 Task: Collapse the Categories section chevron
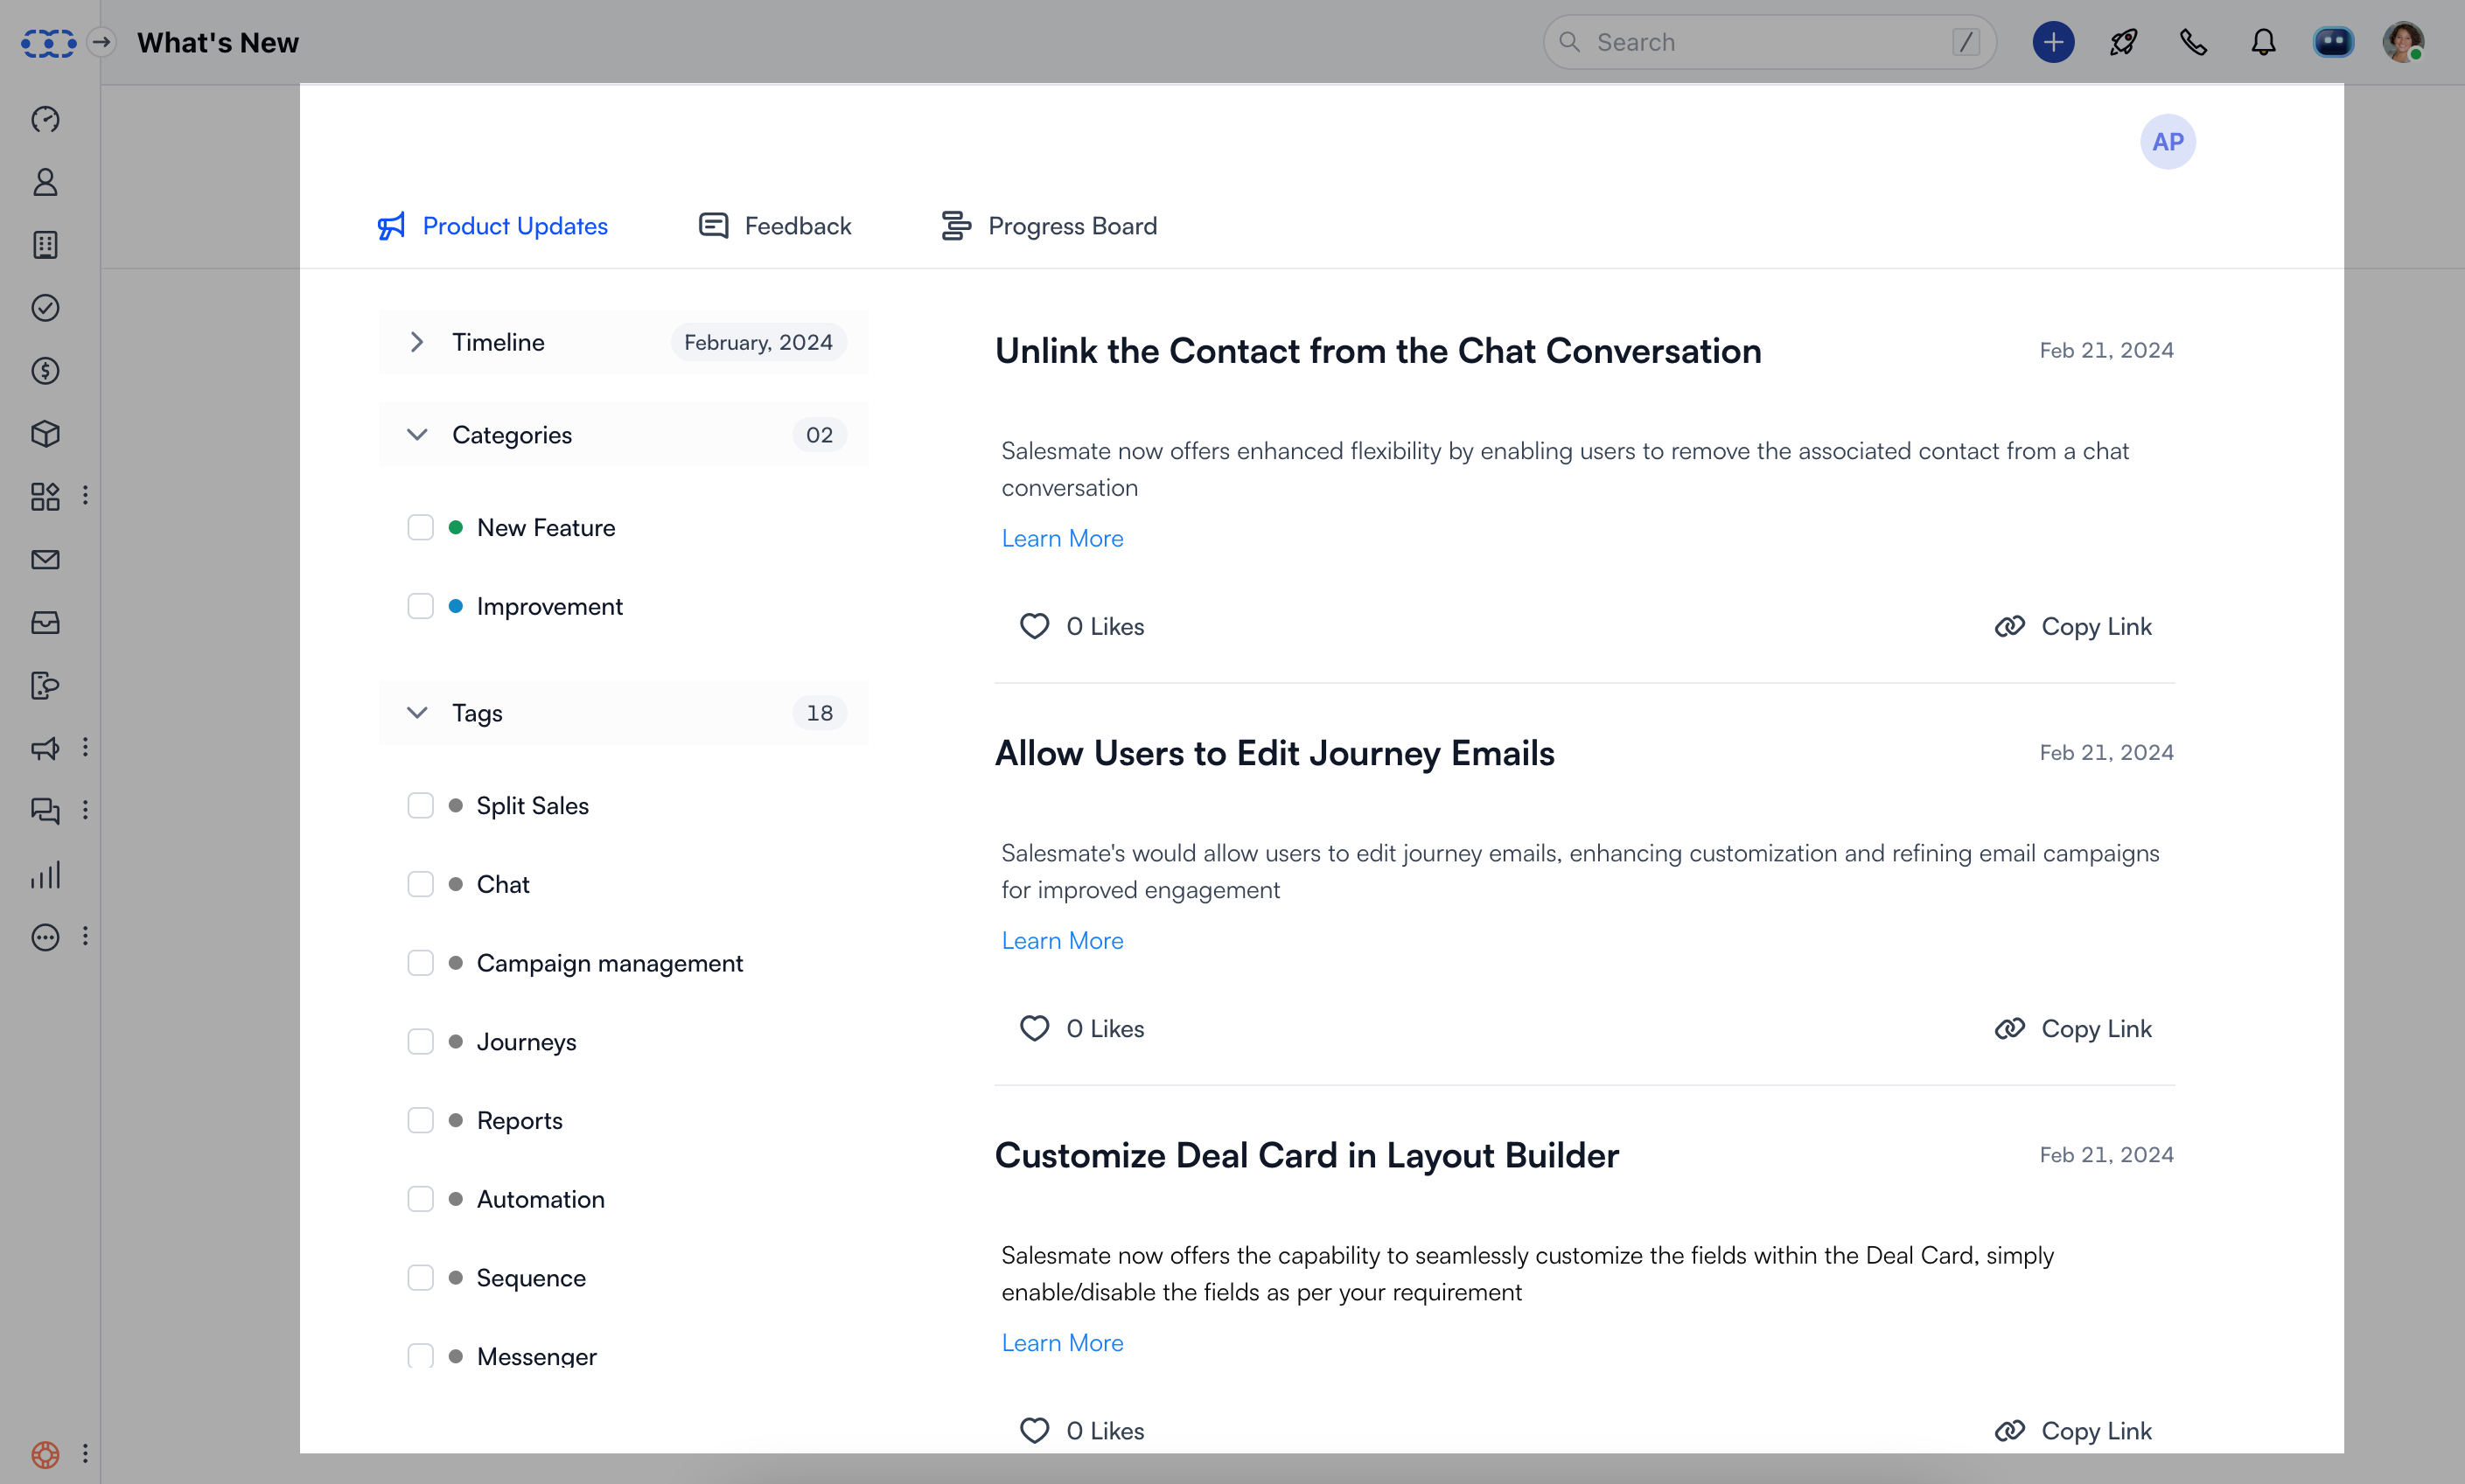pos(417,434)
